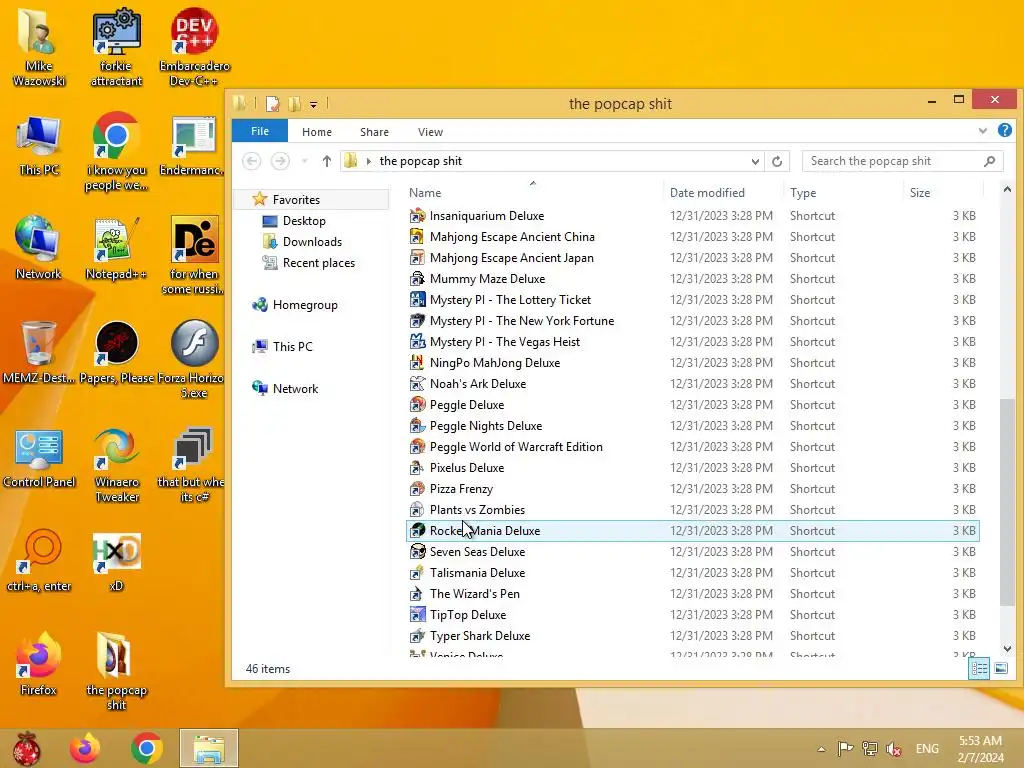Click the muted volume tray icon
The image size is (1024, 768).
tap(894, 748)
